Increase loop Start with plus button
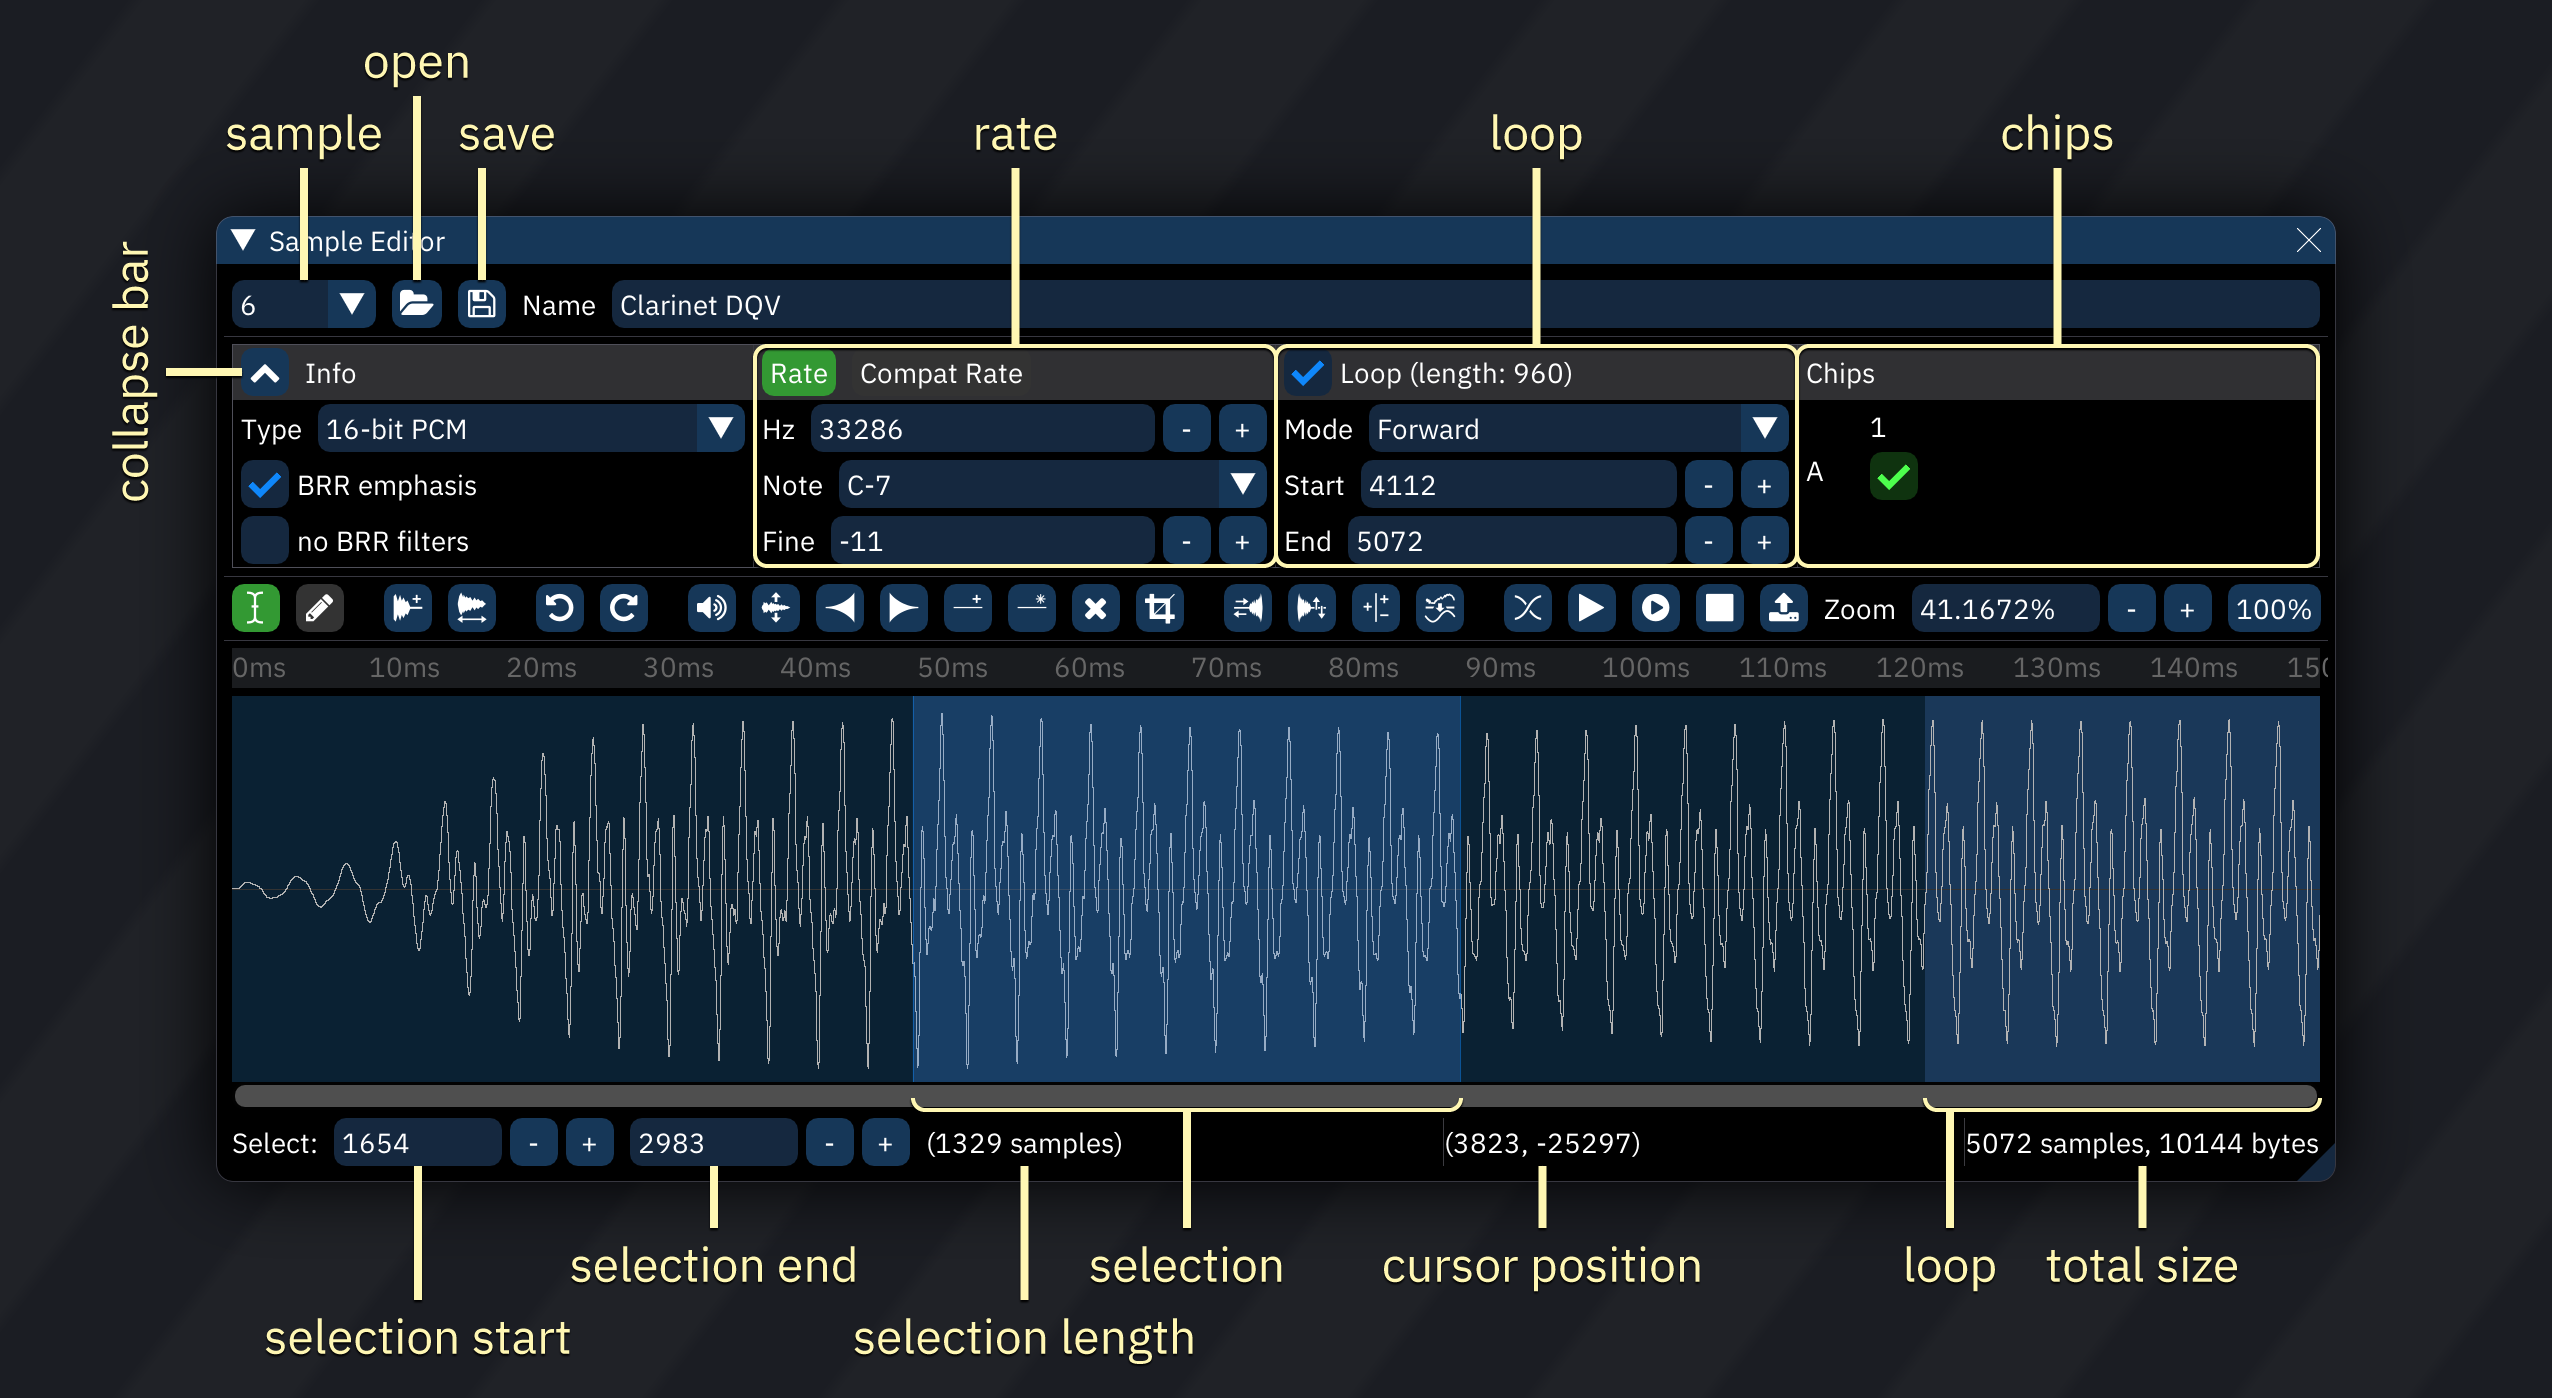2552x1398 pixels. (x=1764, y=485)
